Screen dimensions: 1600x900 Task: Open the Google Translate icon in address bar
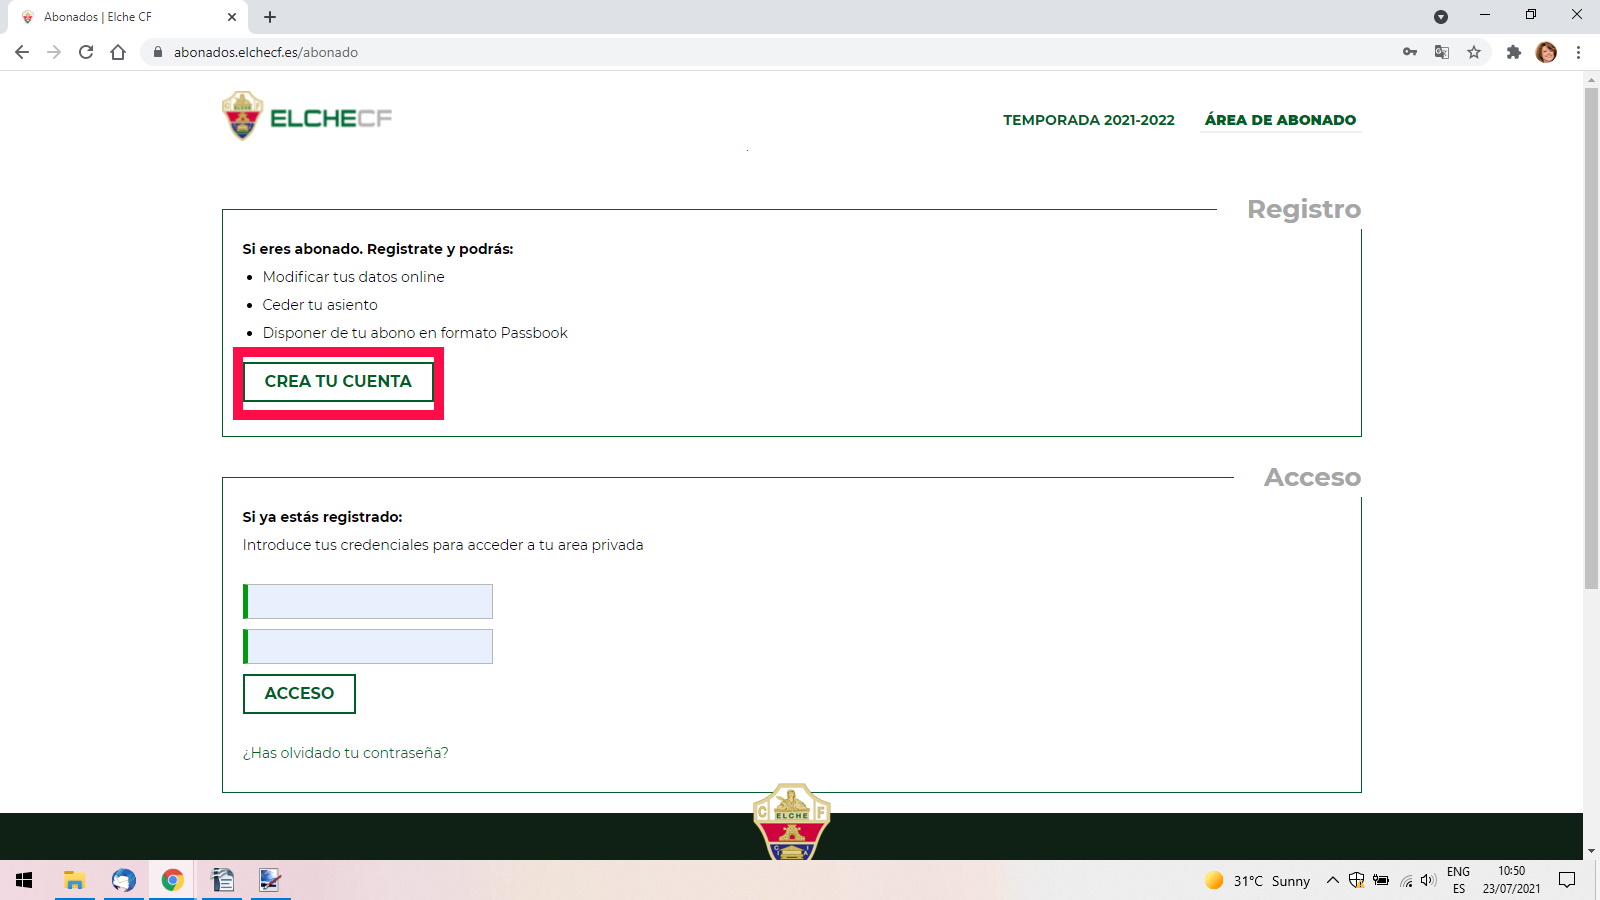[x=1442, y=51]
